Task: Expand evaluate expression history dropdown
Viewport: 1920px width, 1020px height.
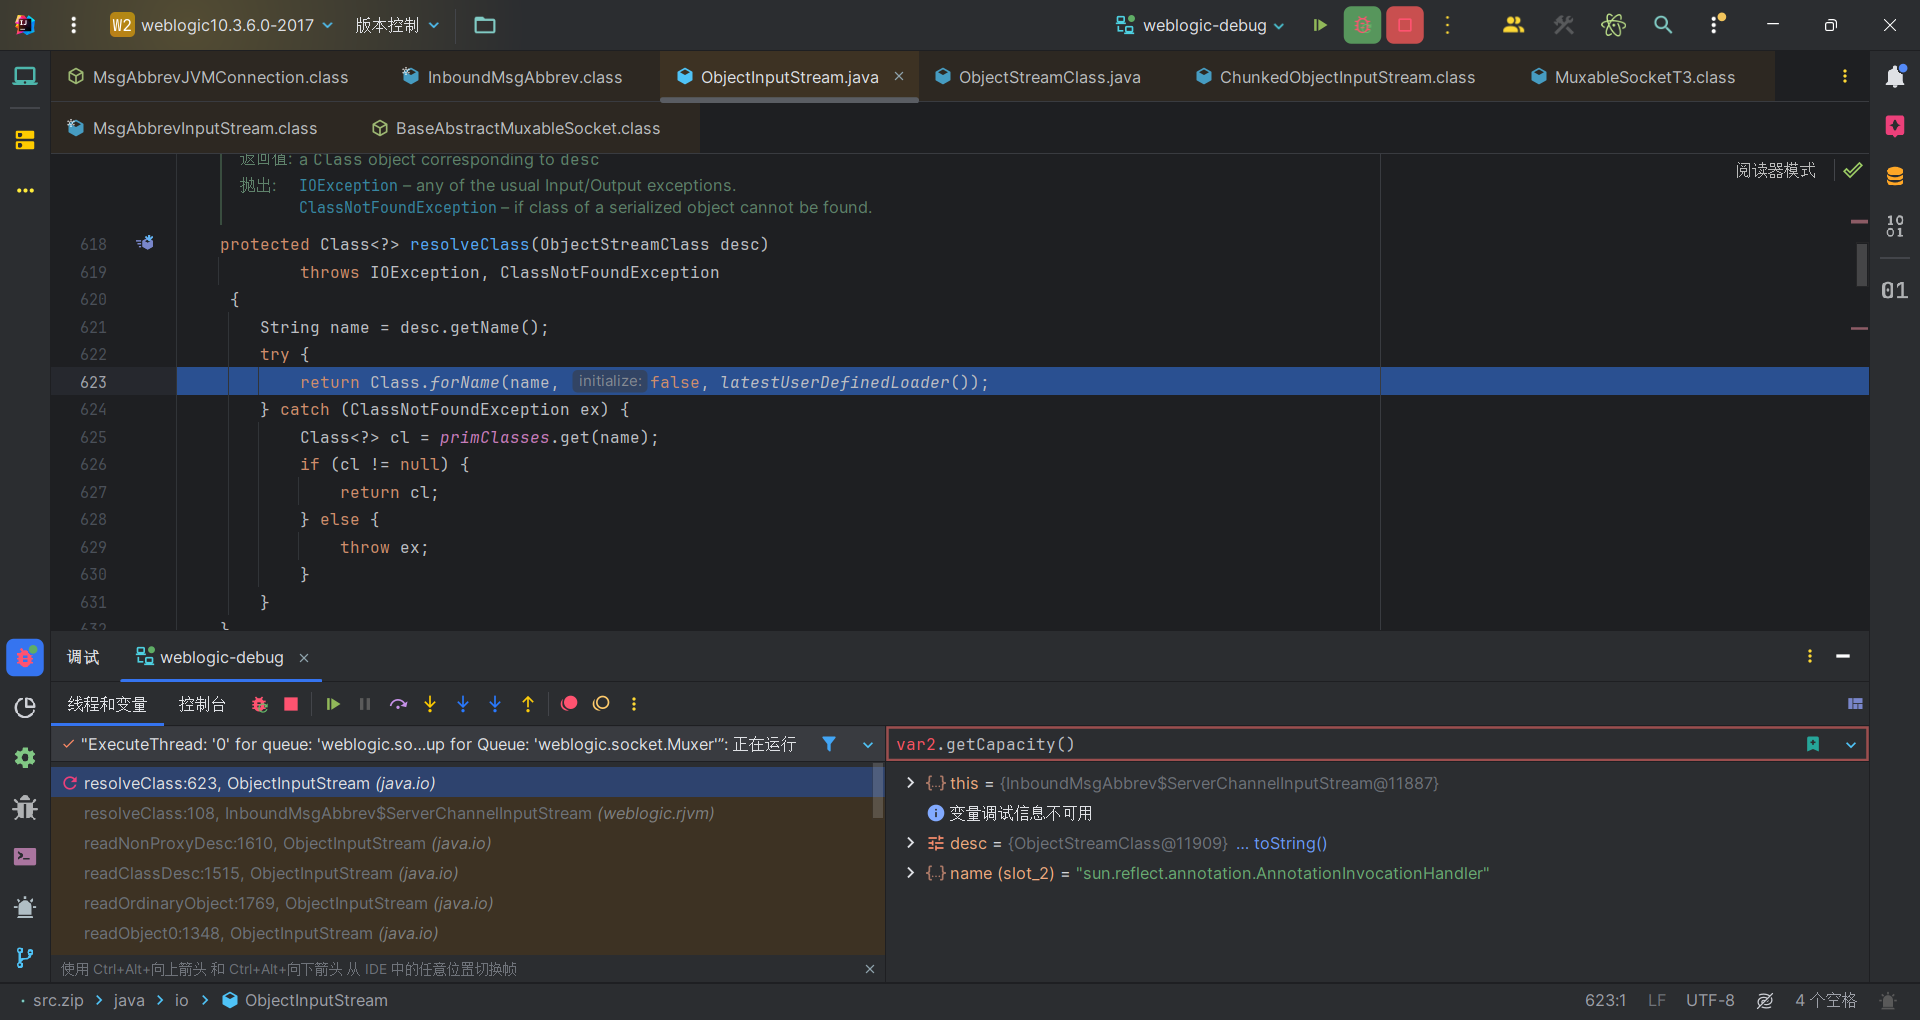Action: [1851, 744]
